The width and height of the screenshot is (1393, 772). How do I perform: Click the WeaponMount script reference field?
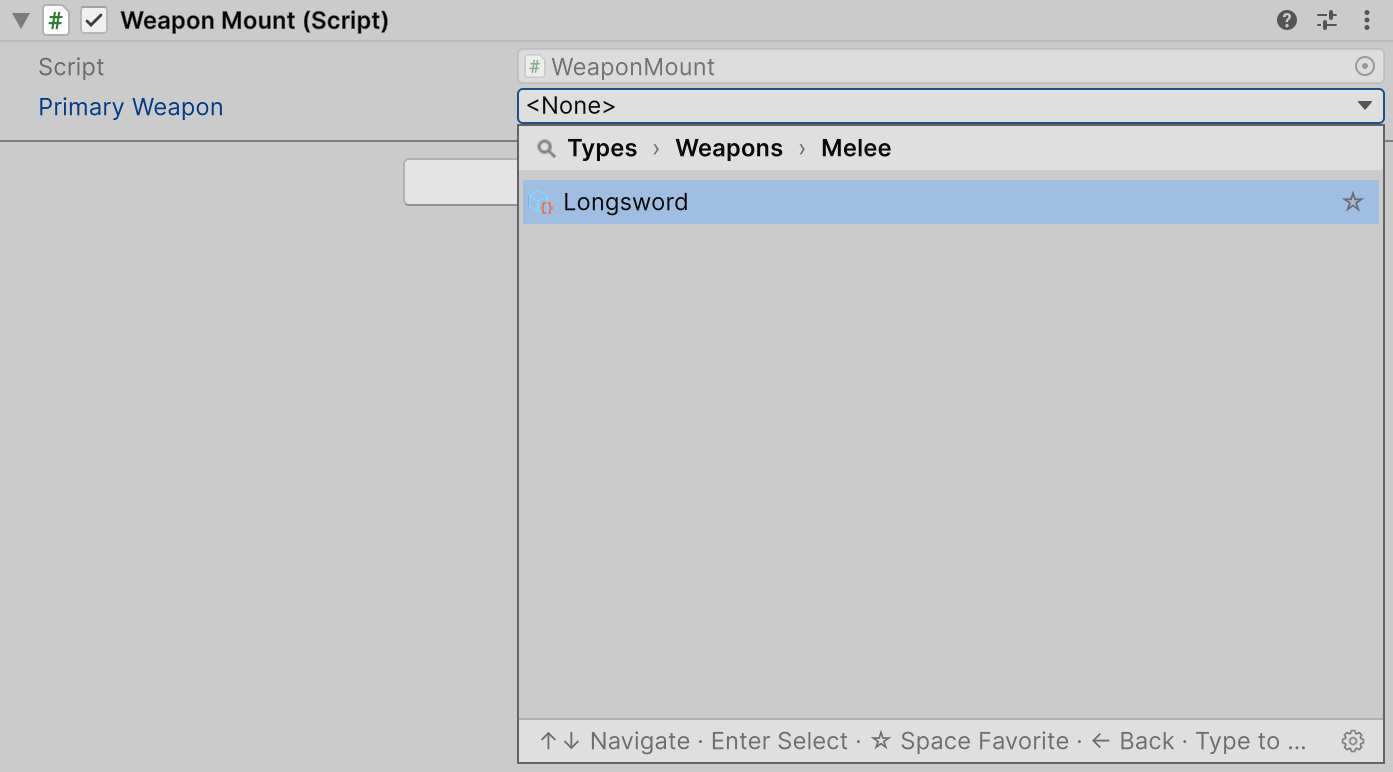coord(951,67)
